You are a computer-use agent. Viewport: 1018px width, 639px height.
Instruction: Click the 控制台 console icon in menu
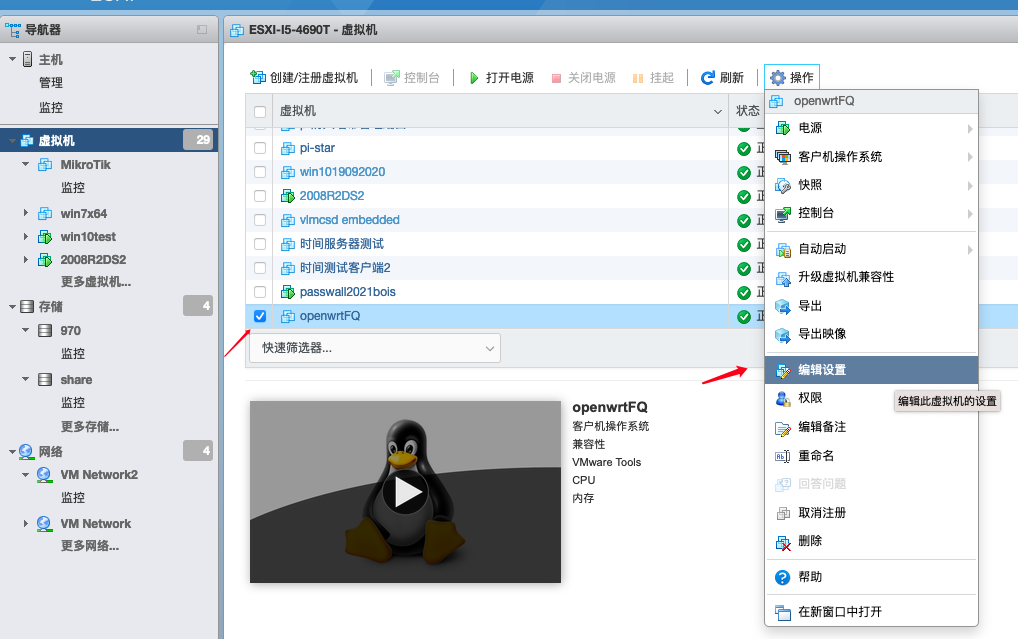[783, 214]
